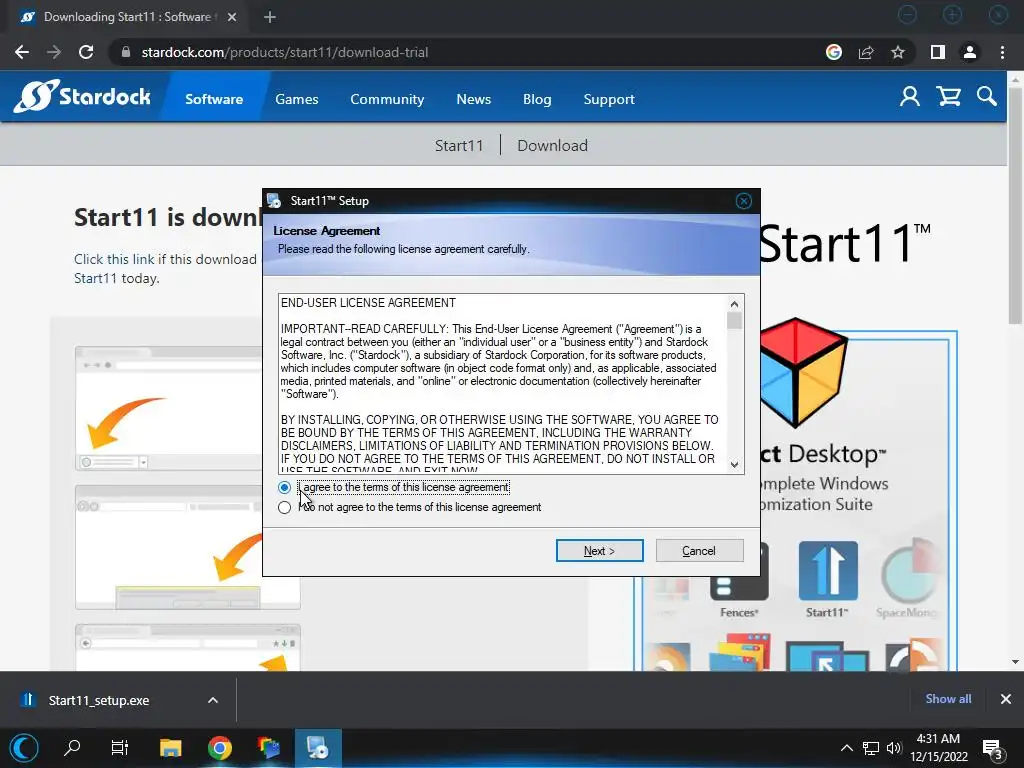Open the Games nav menu
Viewport: 1024px width, 768px height.
point(296,99)
